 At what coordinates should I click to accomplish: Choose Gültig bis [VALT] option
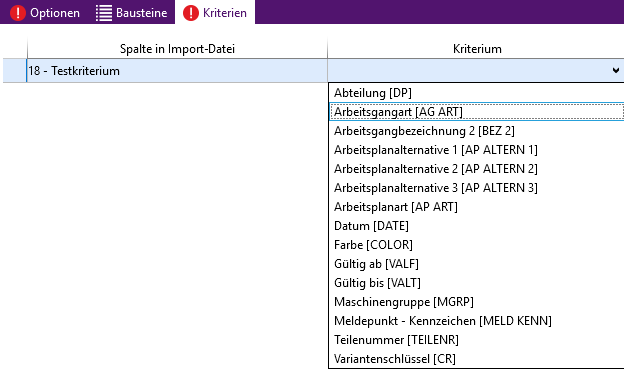pyautogui.click(x=476, y=283)
